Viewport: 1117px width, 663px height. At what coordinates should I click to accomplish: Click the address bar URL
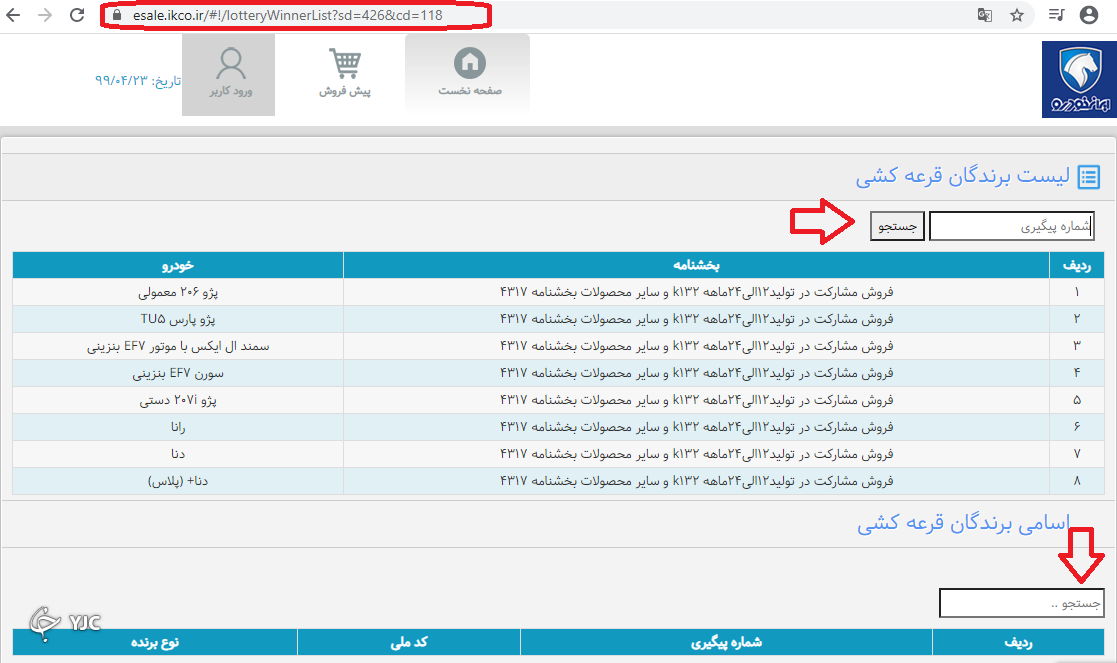tap(287, 16)
